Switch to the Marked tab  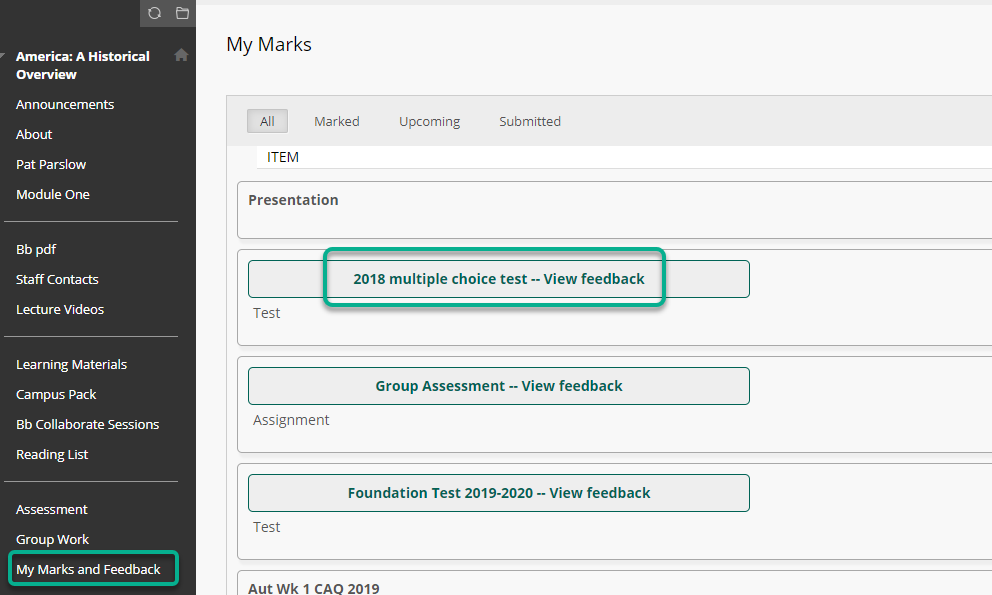pos(337,121)
